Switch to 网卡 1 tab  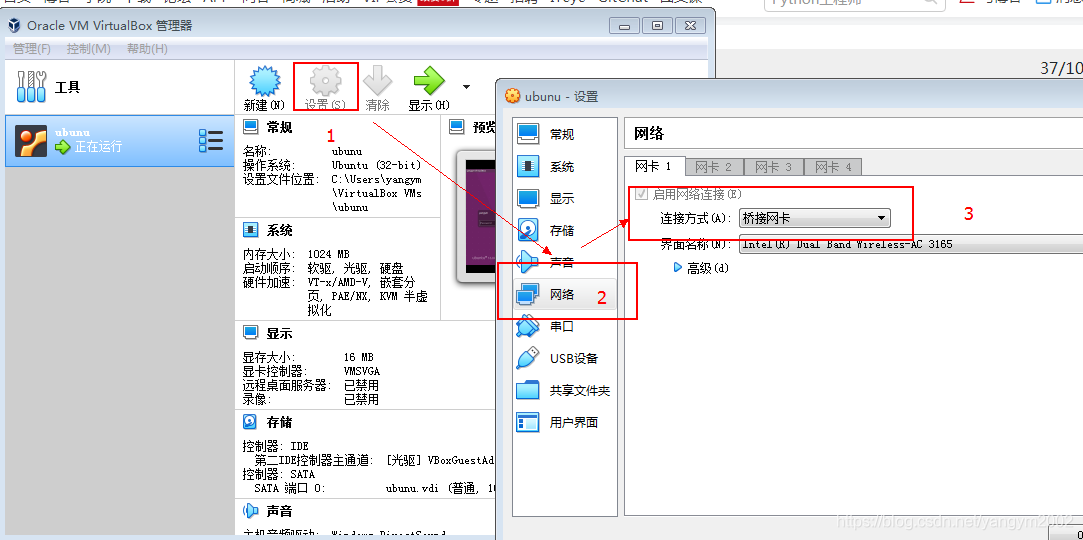pyautogui.click(x=655, y=166)
